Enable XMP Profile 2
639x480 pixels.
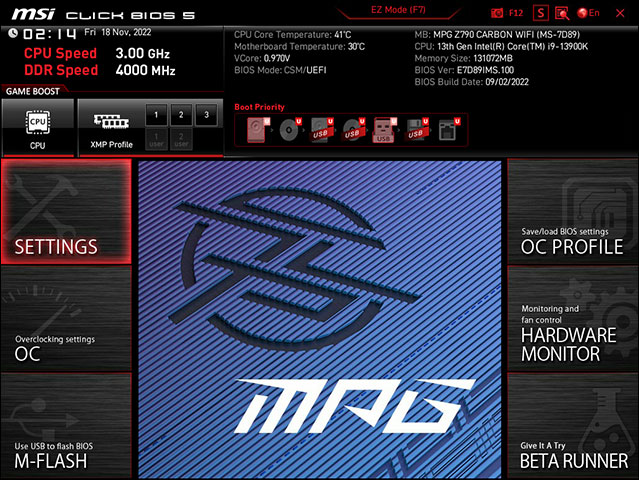(181, 114)
